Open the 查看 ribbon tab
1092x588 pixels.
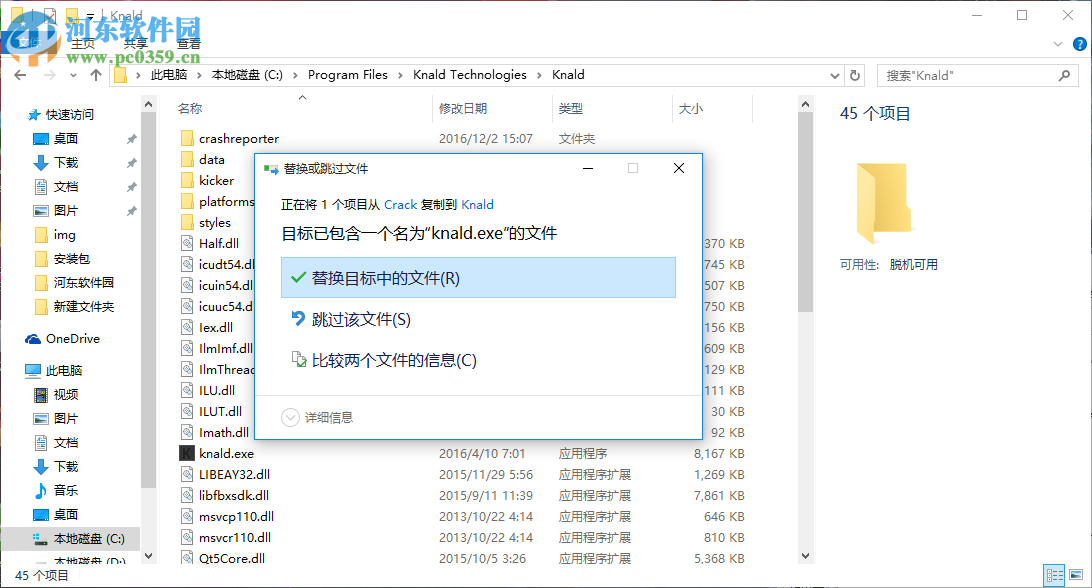click(x=188, y=43)
